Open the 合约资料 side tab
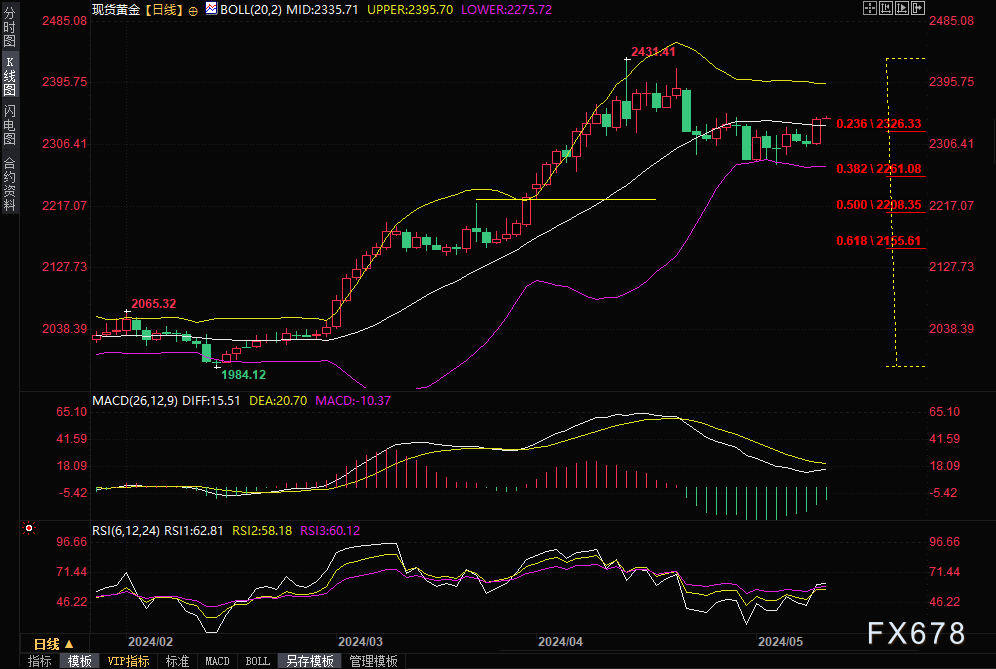This screenshot has width=996, height=669. [9, 183]
